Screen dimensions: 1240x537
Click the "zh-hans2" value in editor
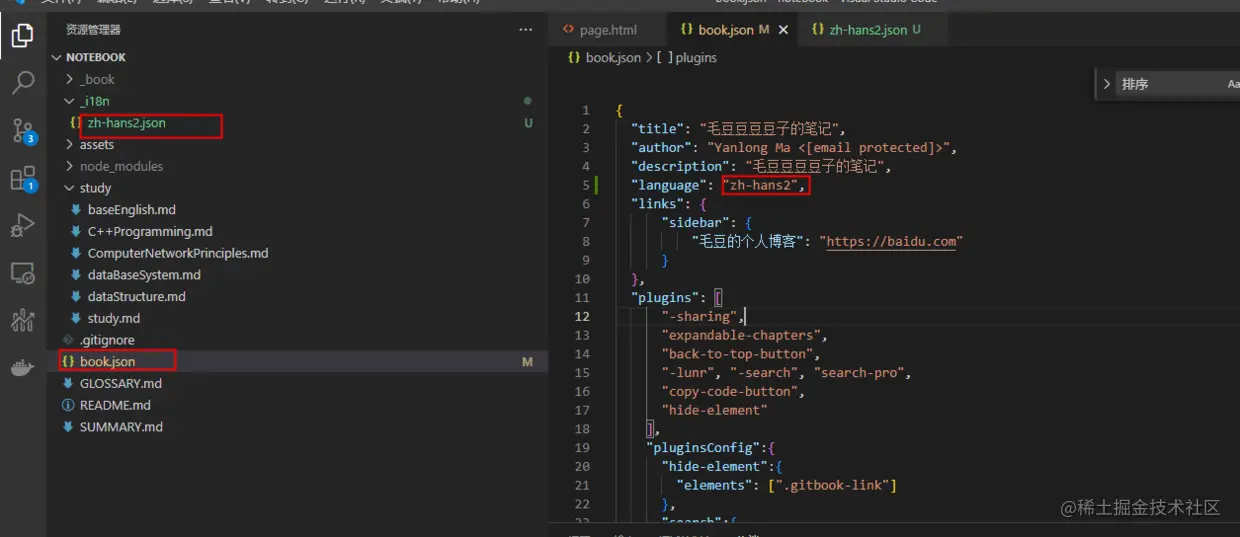coord(760,185)
